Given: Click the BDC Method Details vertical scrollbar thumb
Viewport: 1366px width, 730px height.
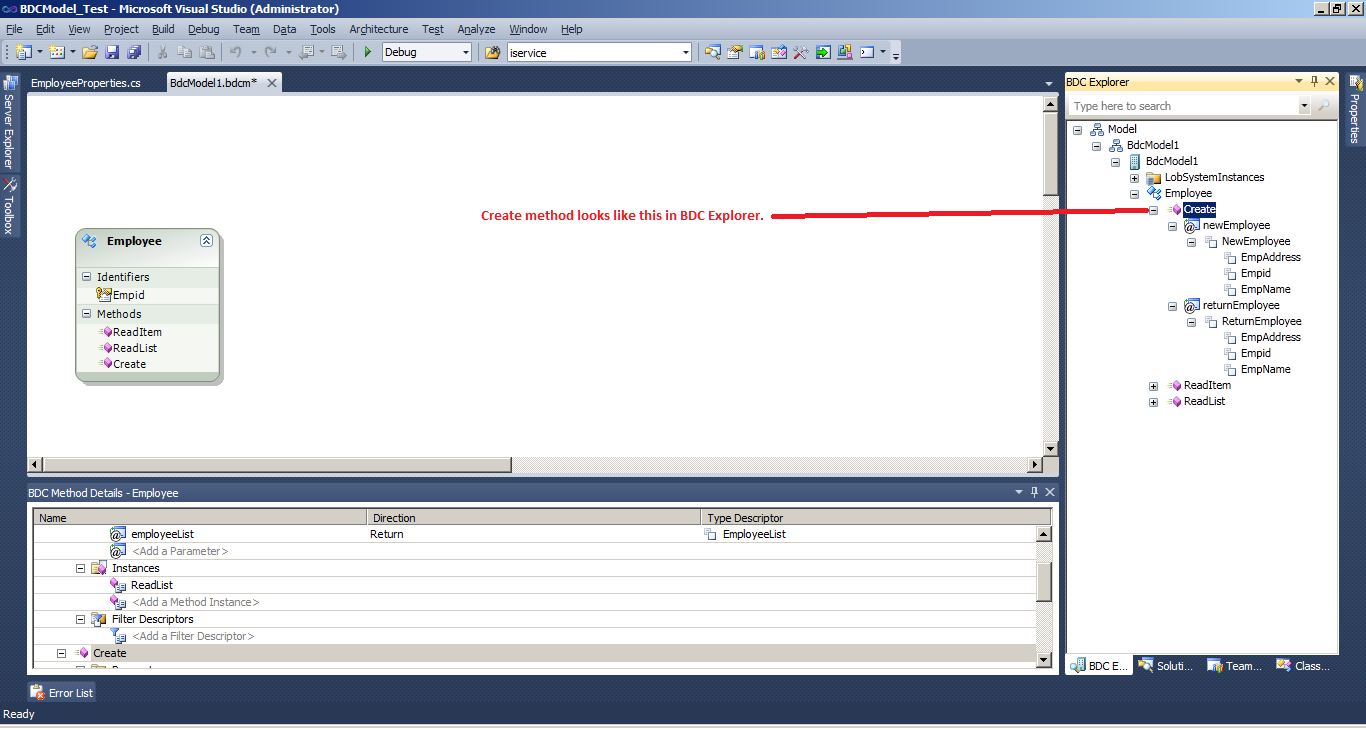Looking at the screenshot, I should coord(1044,582).
